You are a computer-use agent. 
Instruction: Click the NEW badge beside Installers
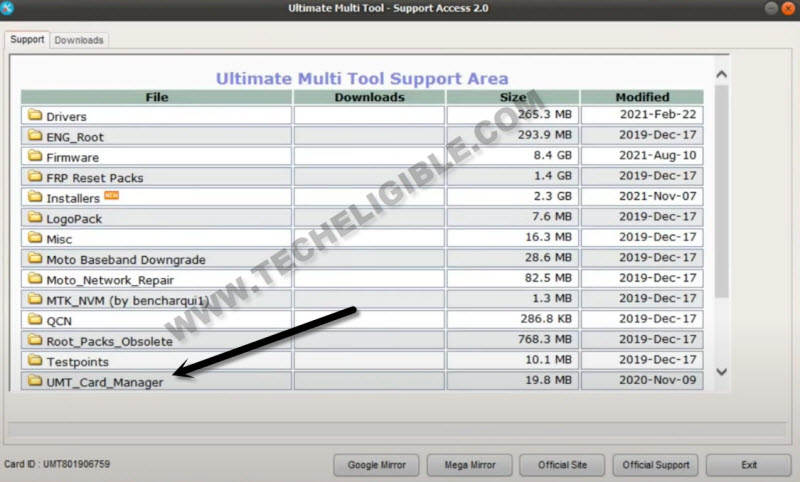tap(111, 195)
